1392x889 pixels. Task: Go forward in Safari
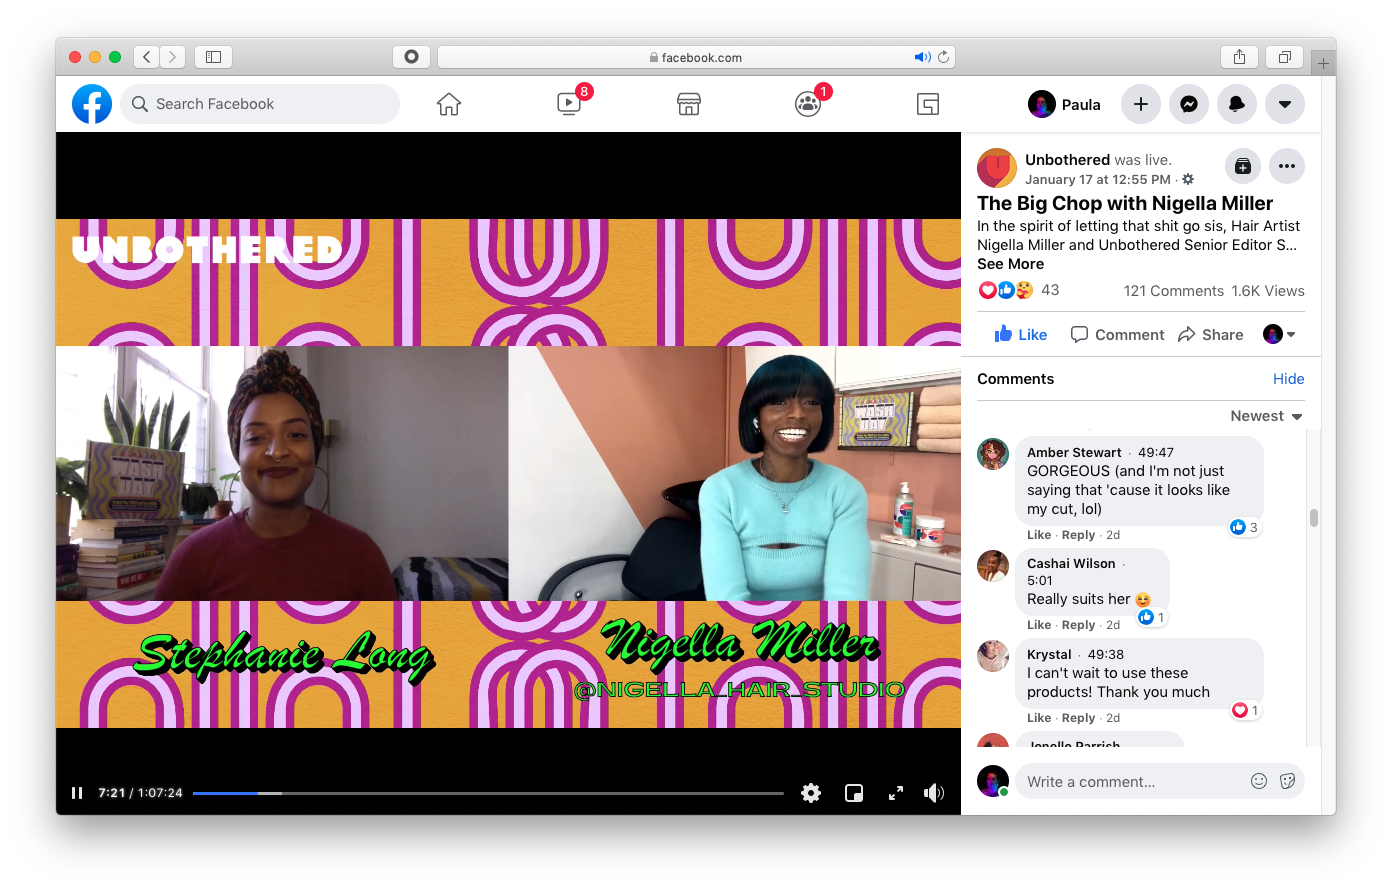173,57
